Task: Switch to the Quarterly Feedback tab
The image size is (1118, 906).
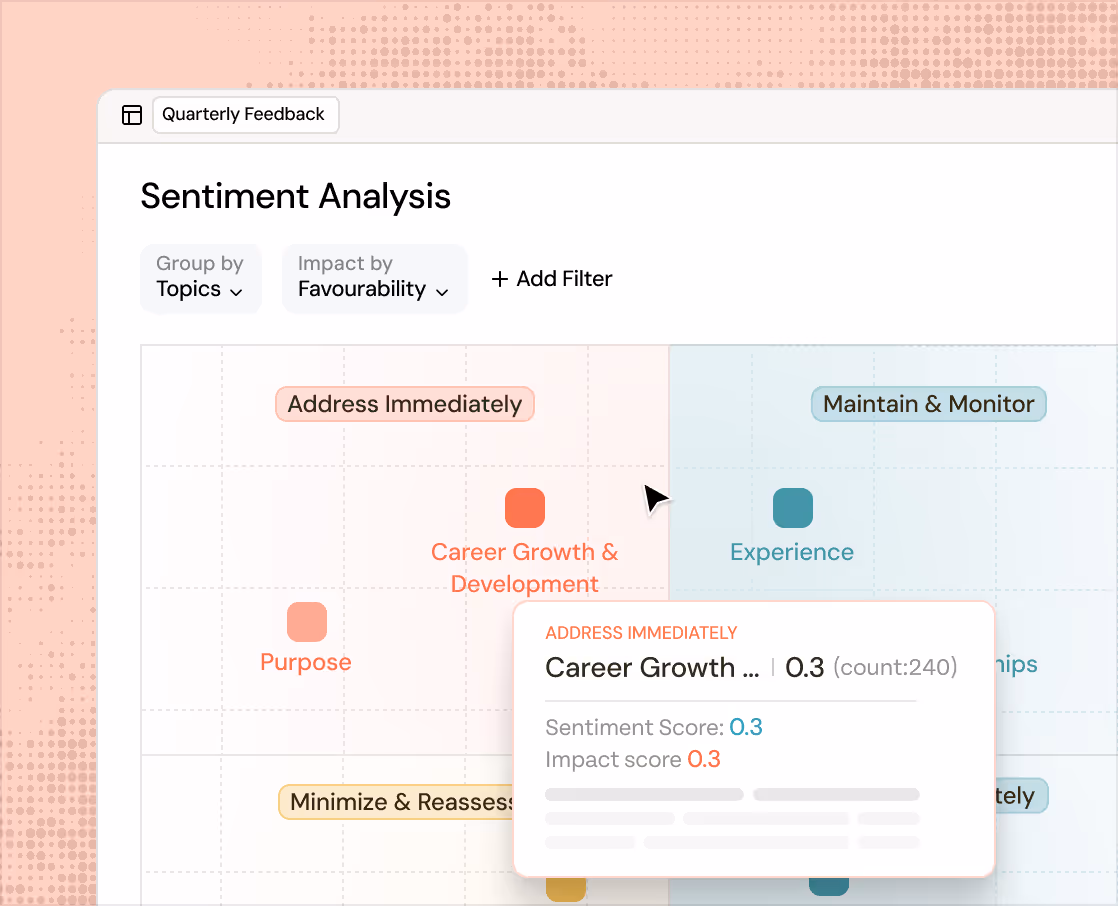Action: point(245,114)
